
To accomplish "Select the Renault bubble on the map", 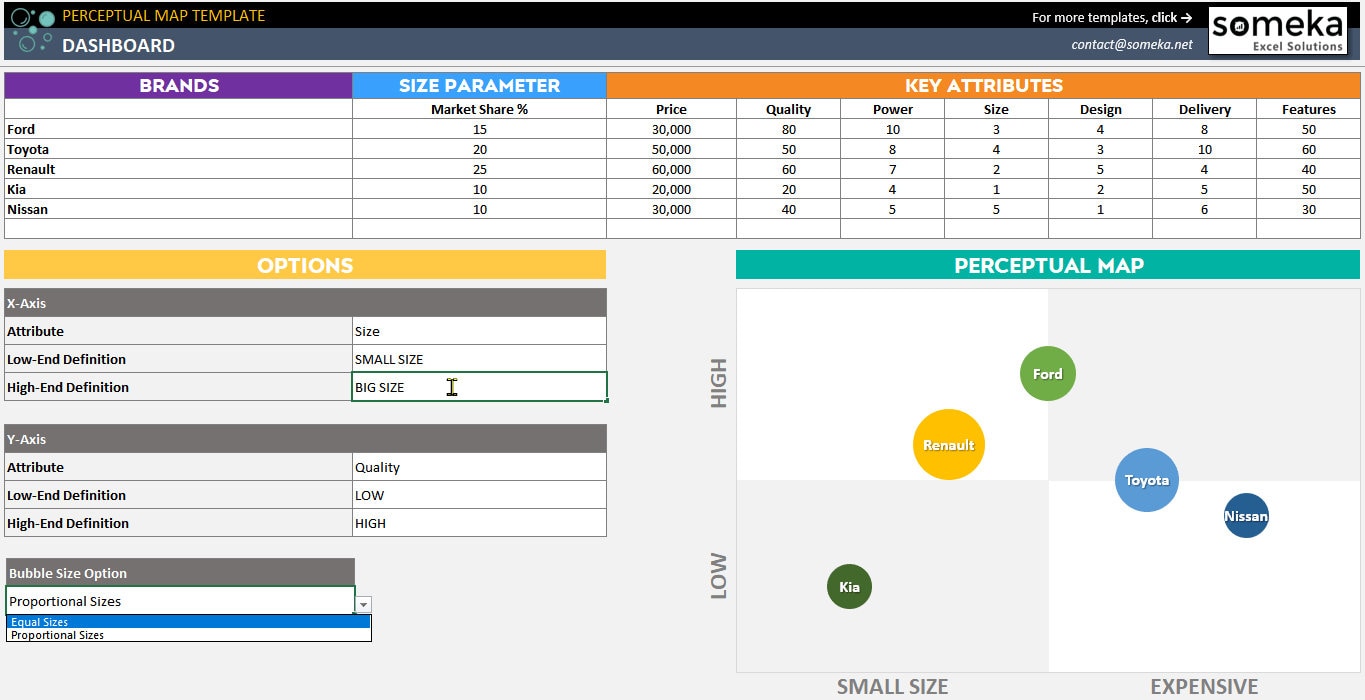I will tap(948, 443).
